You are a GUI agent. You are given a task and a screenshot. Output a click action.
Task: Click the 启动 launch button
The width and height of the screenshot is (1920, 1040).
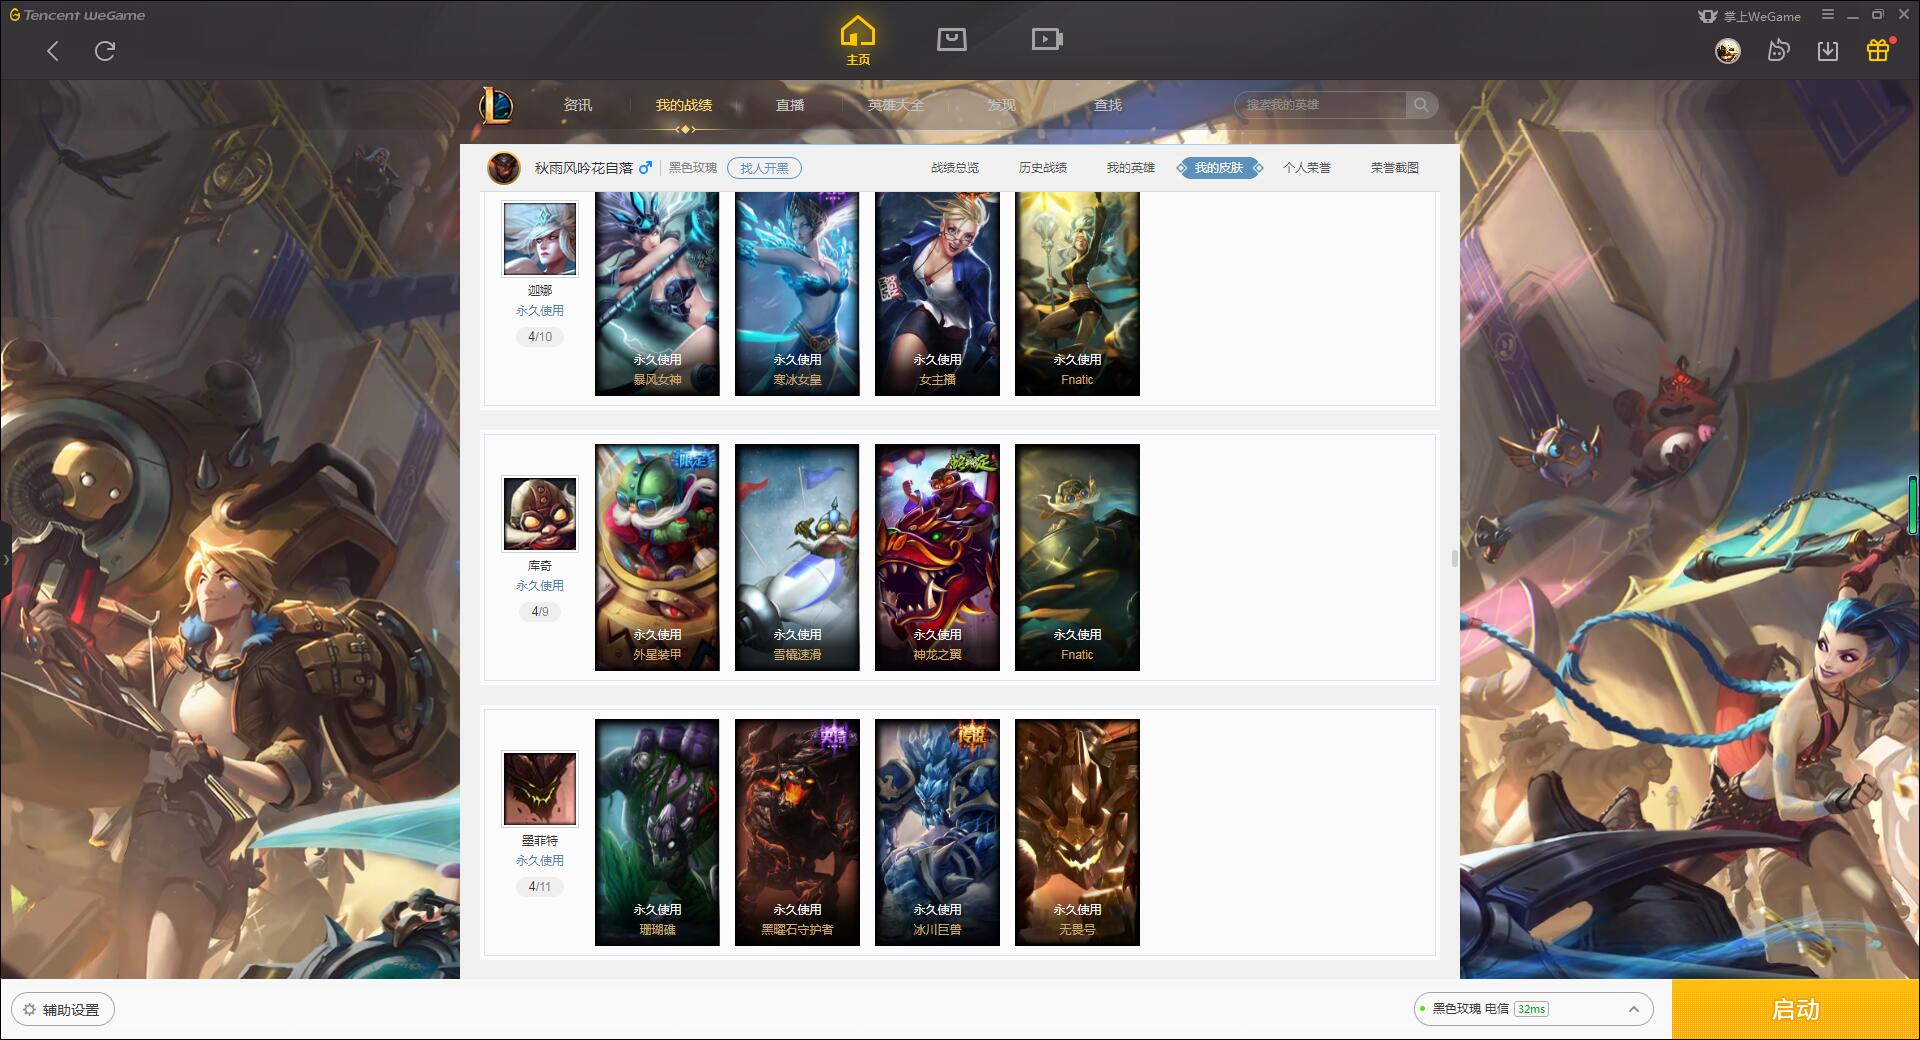1795,1010
